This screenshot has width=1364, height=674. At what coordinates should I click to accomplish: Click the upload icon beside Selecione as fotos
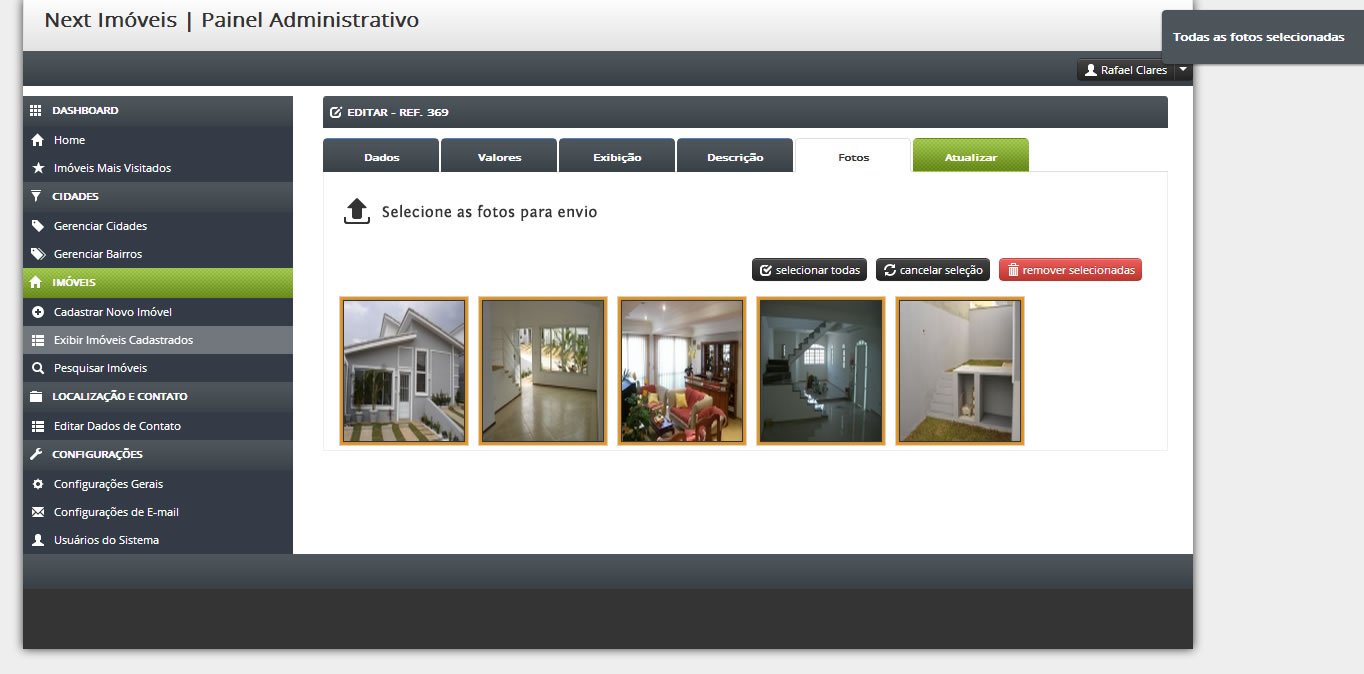click(357, 211)
